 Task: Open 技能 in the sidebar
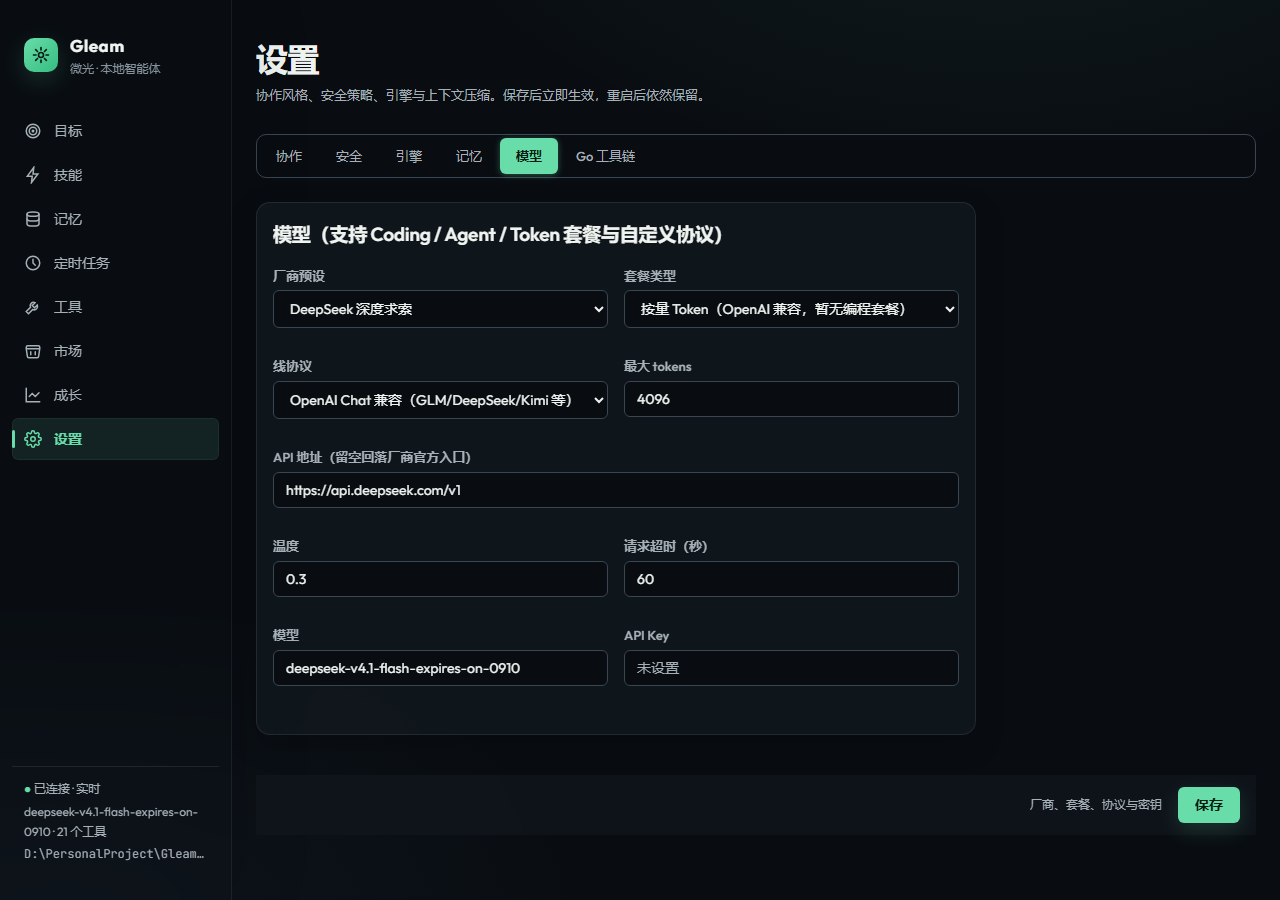click(115, 175)
